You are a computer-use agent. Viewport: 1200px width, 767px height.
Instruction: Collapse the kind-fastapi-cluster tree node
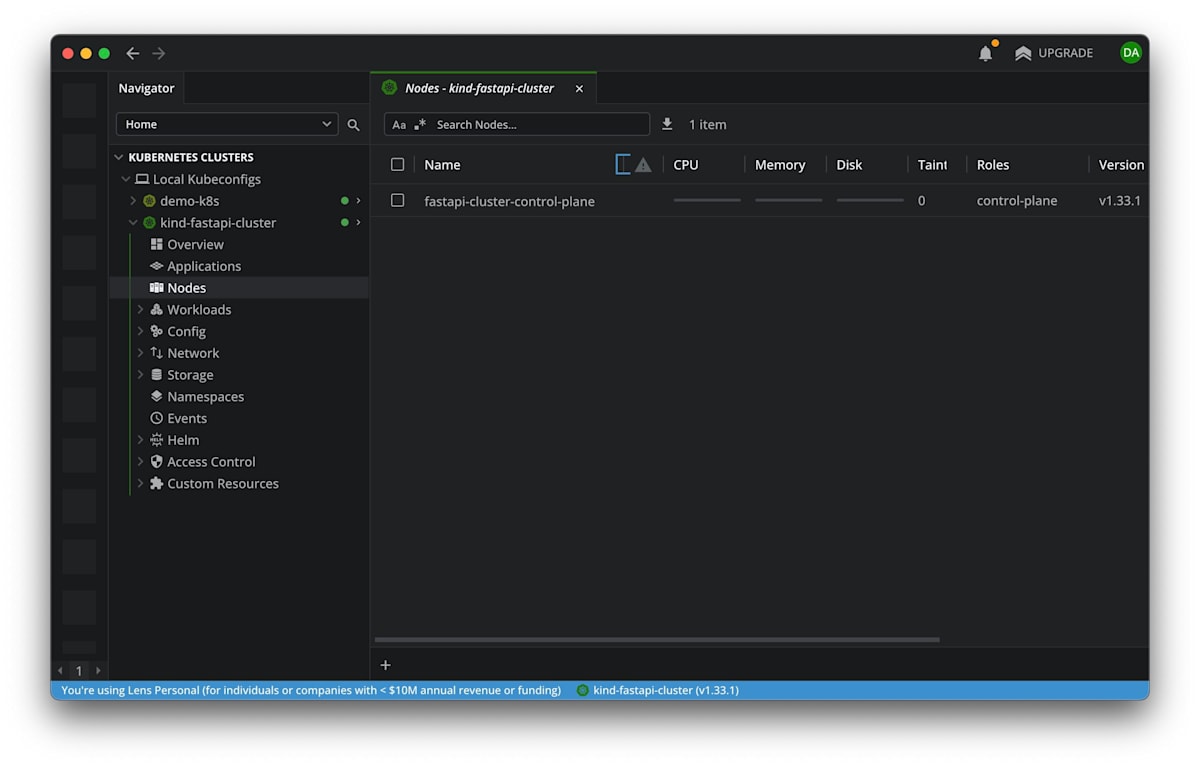coord(133,223)
